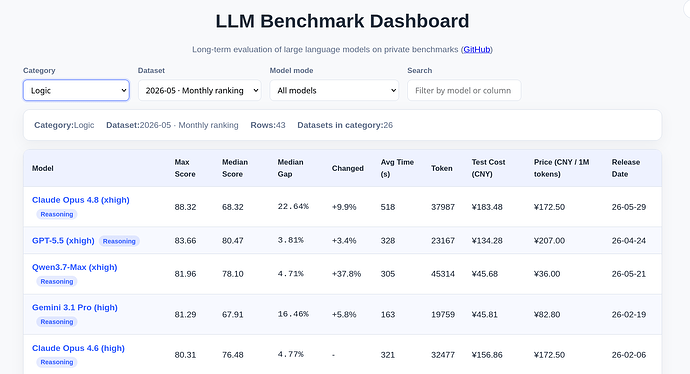Click the Reasoning badge under Gemini 3.1 Pro

click(x=57, y=322)
